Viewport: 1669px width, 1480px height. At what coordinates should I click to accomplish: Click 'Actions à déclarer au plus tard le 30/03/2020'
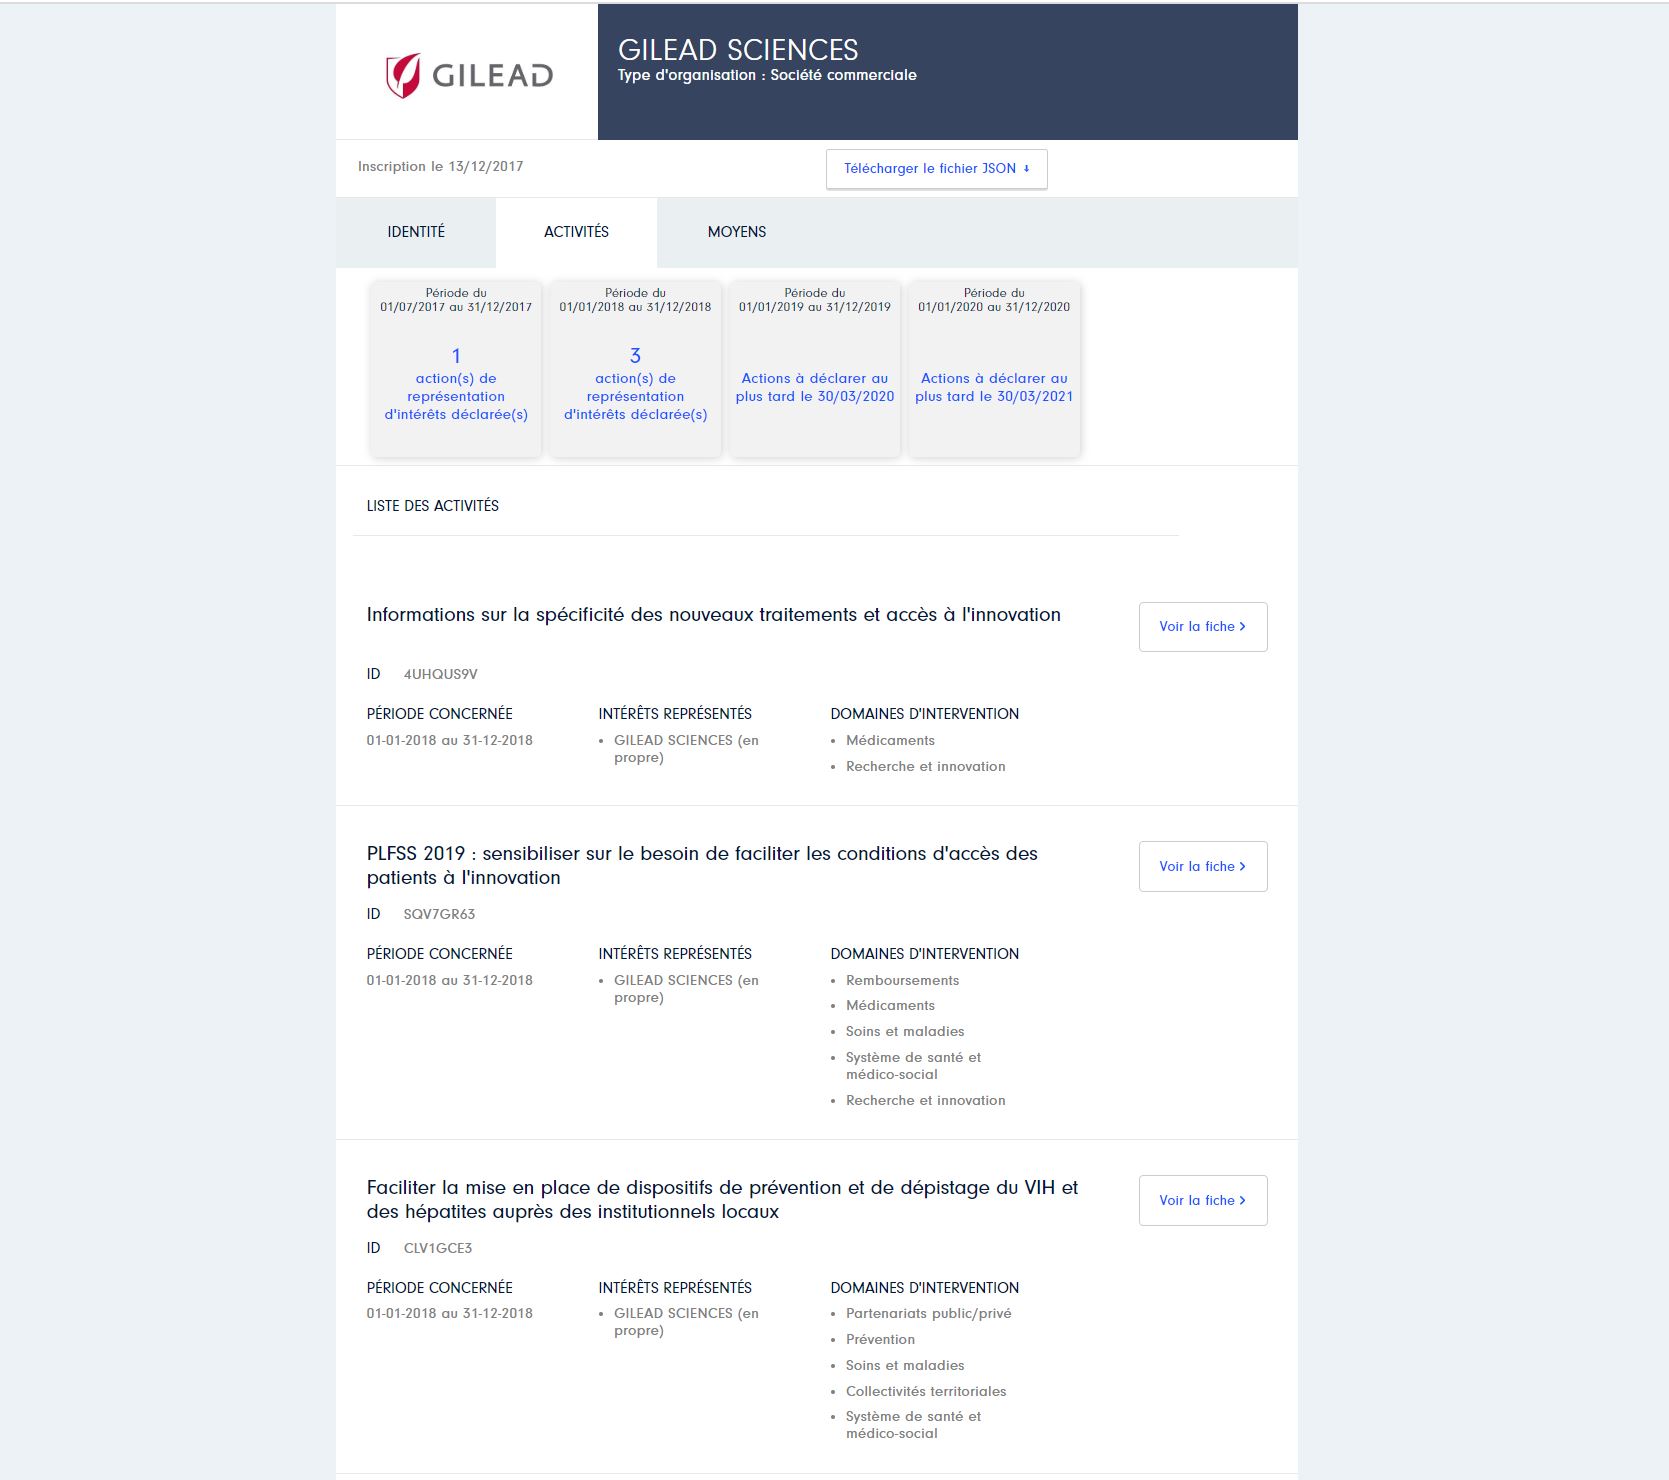pyautogui.click(x=815, y=388)
